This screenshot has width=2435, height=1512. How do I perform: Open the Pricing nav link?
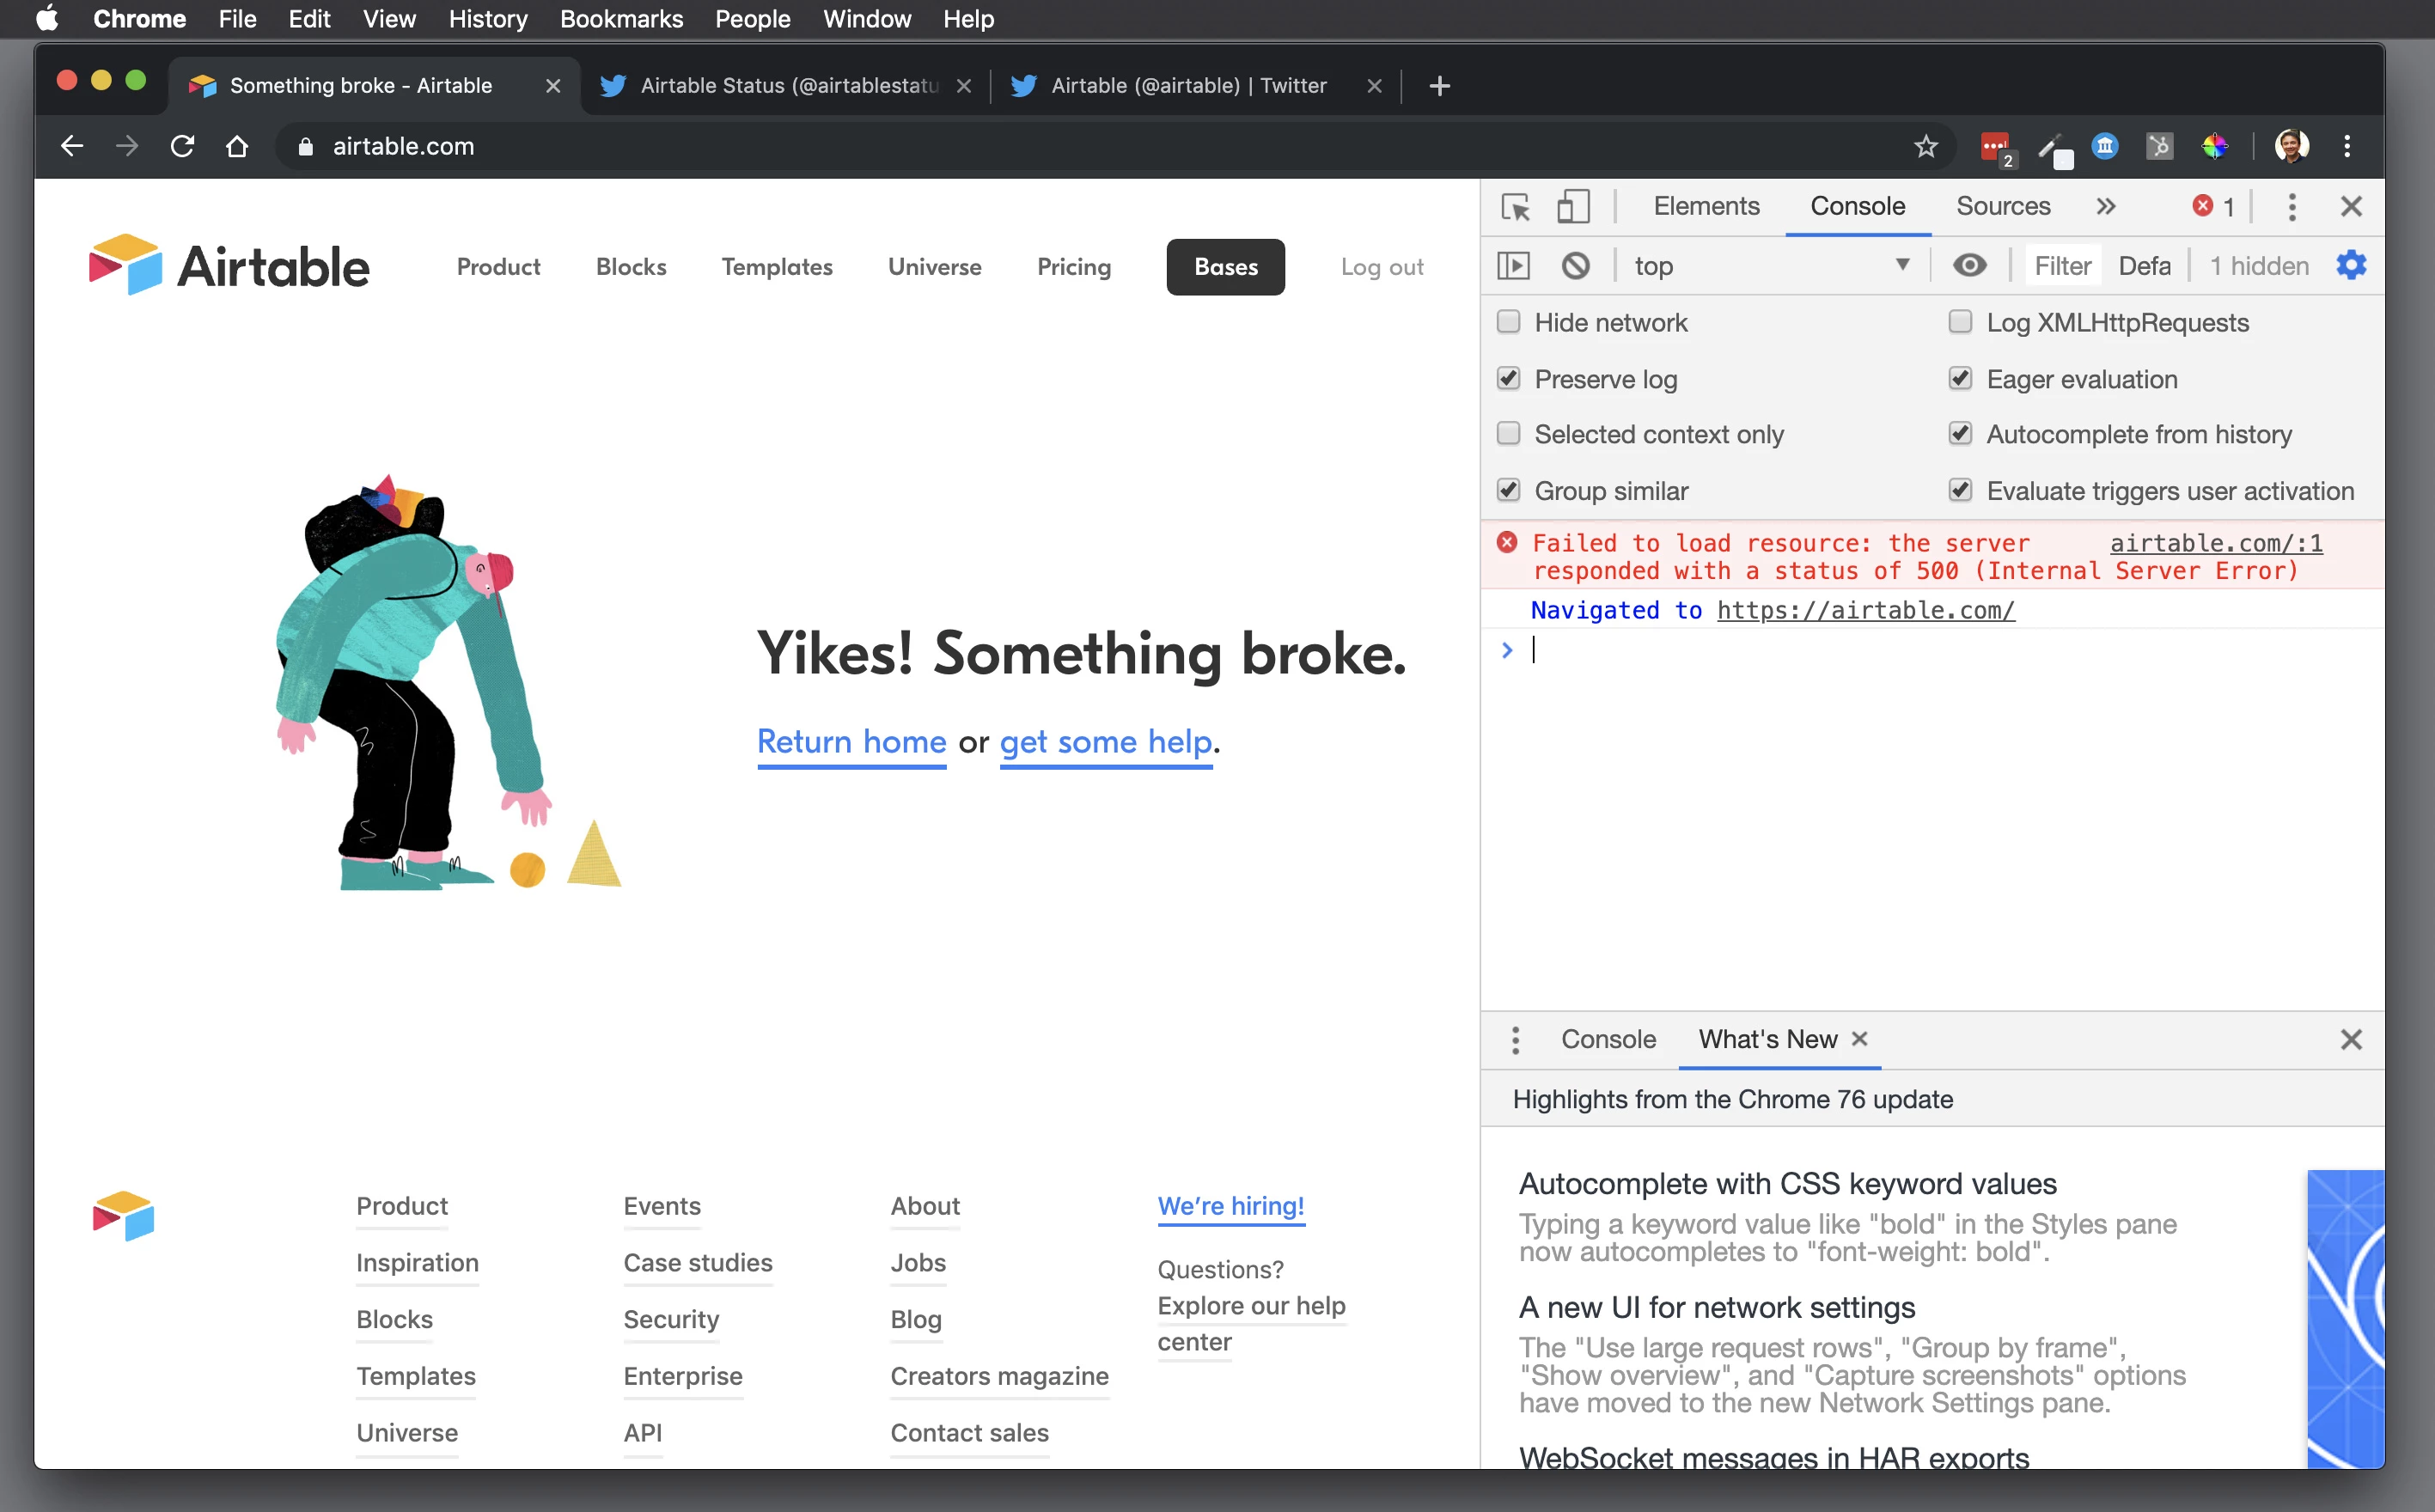[x=1074, y=267]
